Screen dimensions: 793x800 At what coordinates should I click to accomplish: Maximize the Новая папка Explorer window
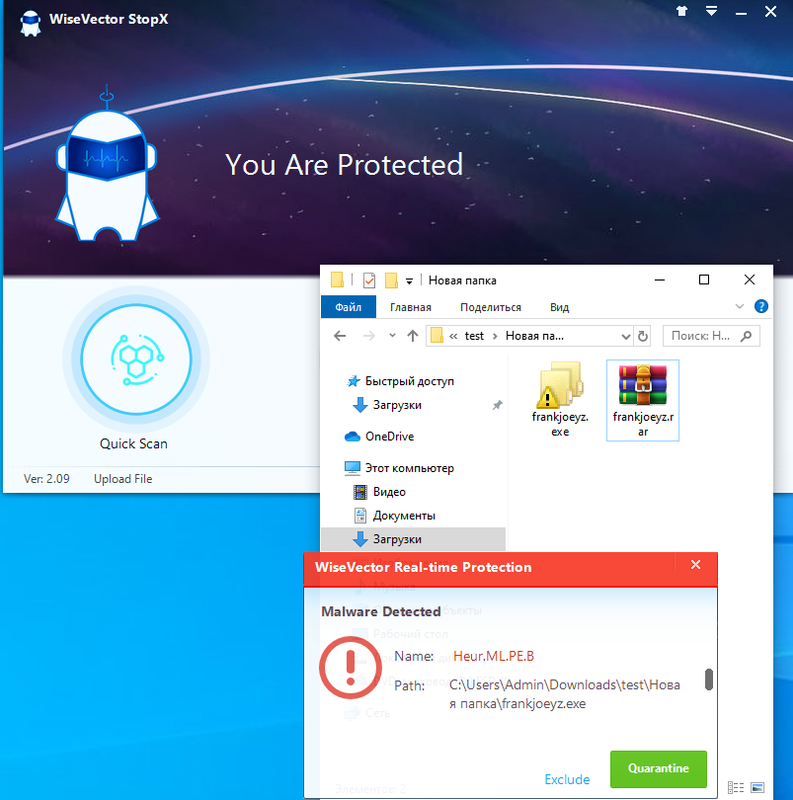[704, 280]
